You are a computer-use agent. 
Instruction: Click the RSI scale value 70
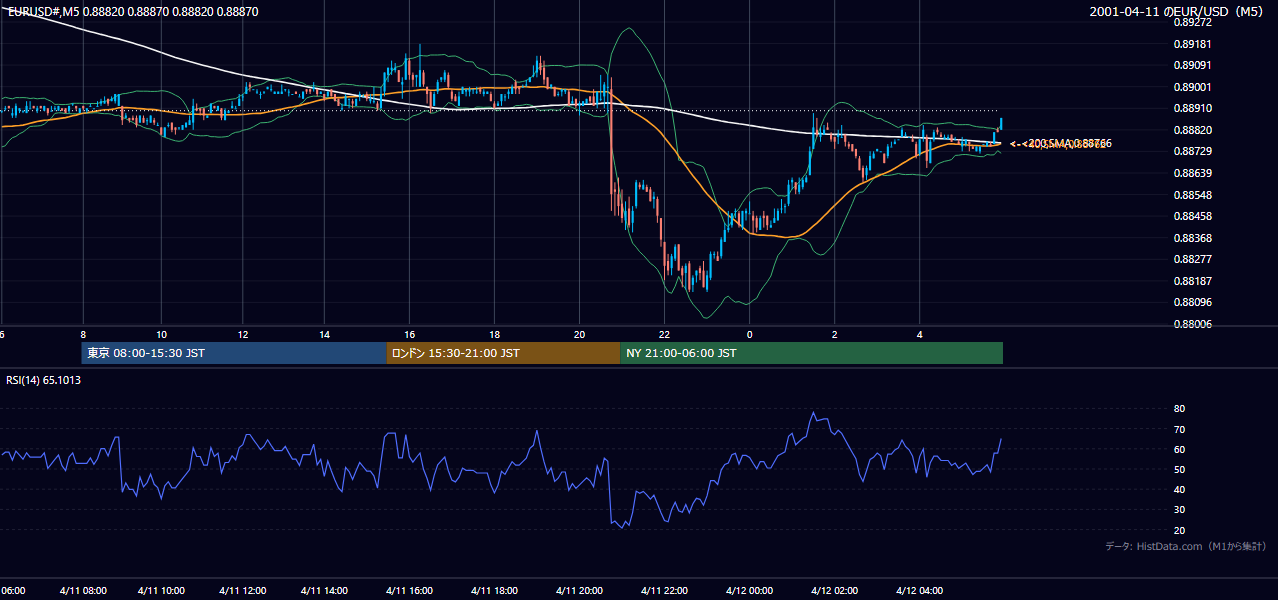tap(1180, 429)
